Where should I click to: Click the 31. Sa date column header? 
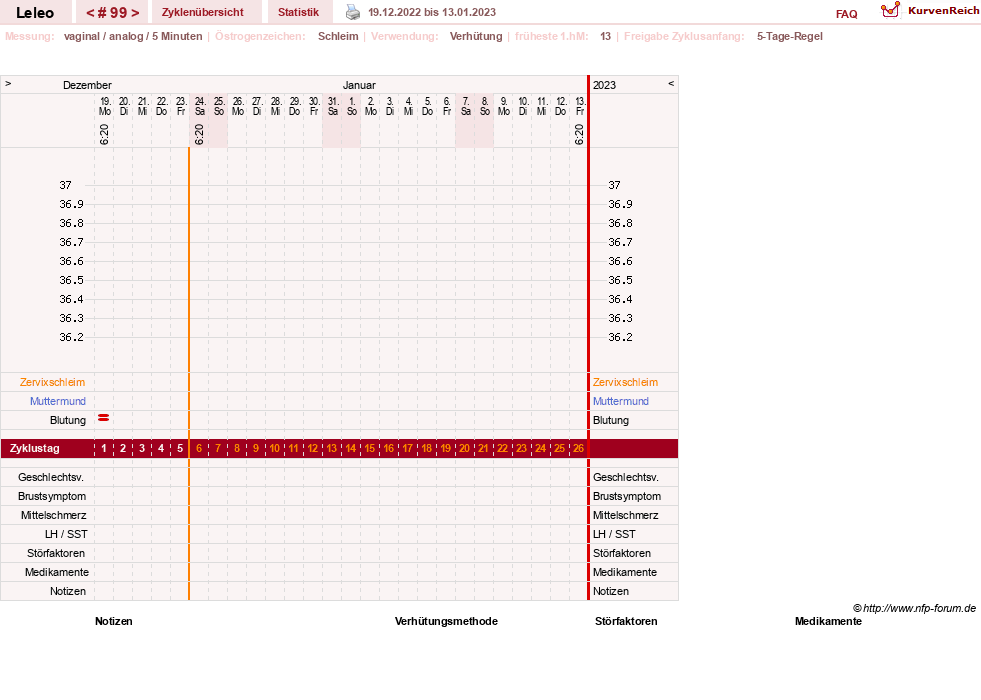pyautogui.click(x=333, y=106)
